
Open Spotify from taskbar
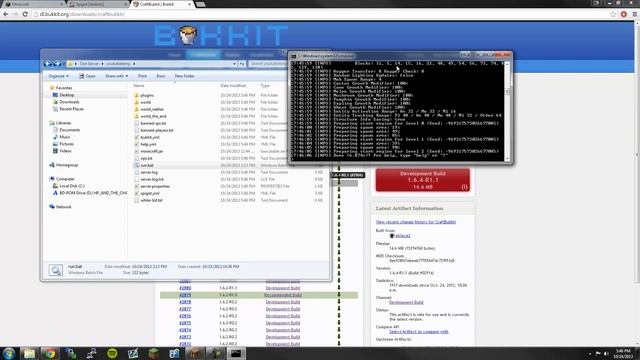(x=112, y=353)
